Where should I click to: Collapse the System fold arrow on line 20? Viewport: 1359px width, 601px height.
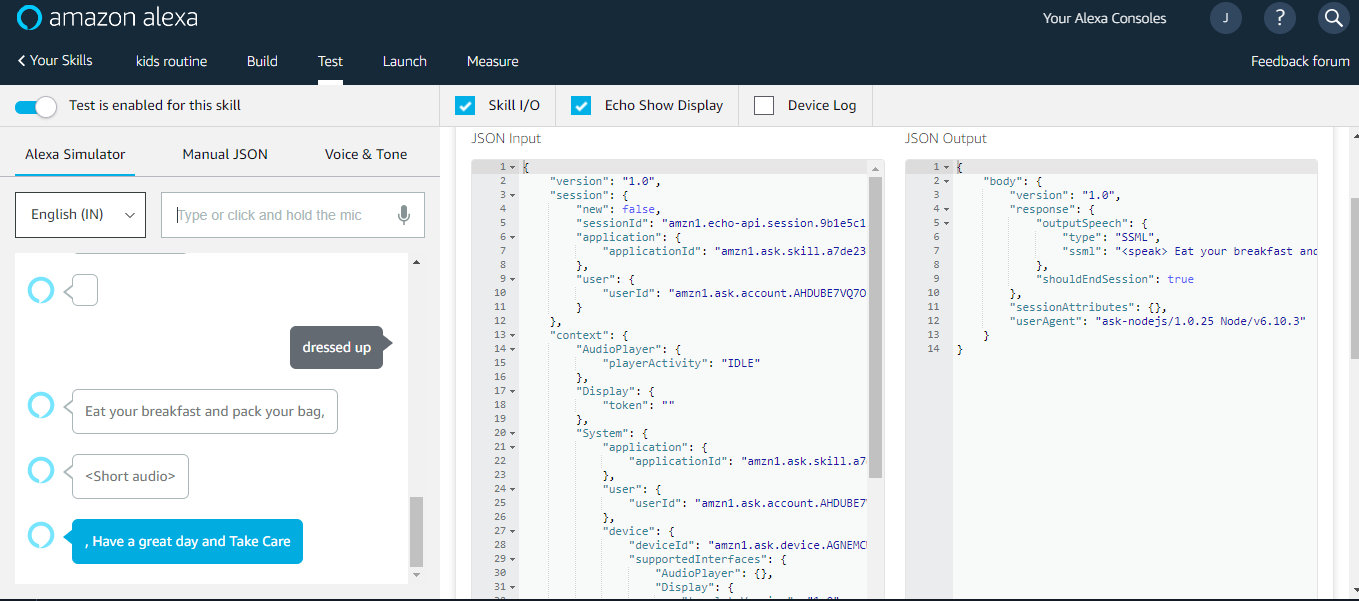click(x=512, y=433)
